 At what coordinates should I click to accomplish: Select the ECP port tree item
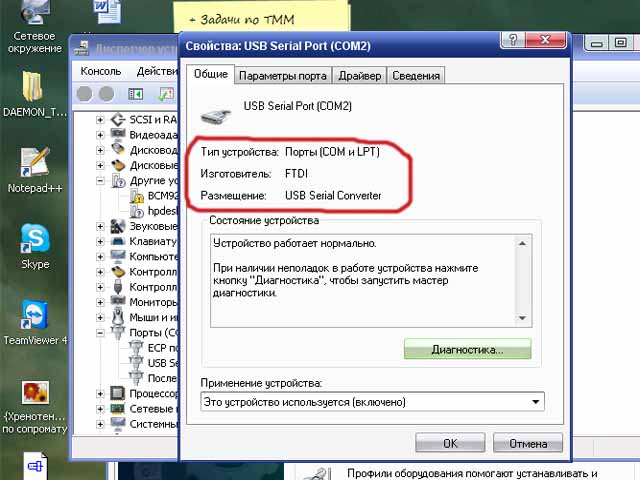[154, 348]
